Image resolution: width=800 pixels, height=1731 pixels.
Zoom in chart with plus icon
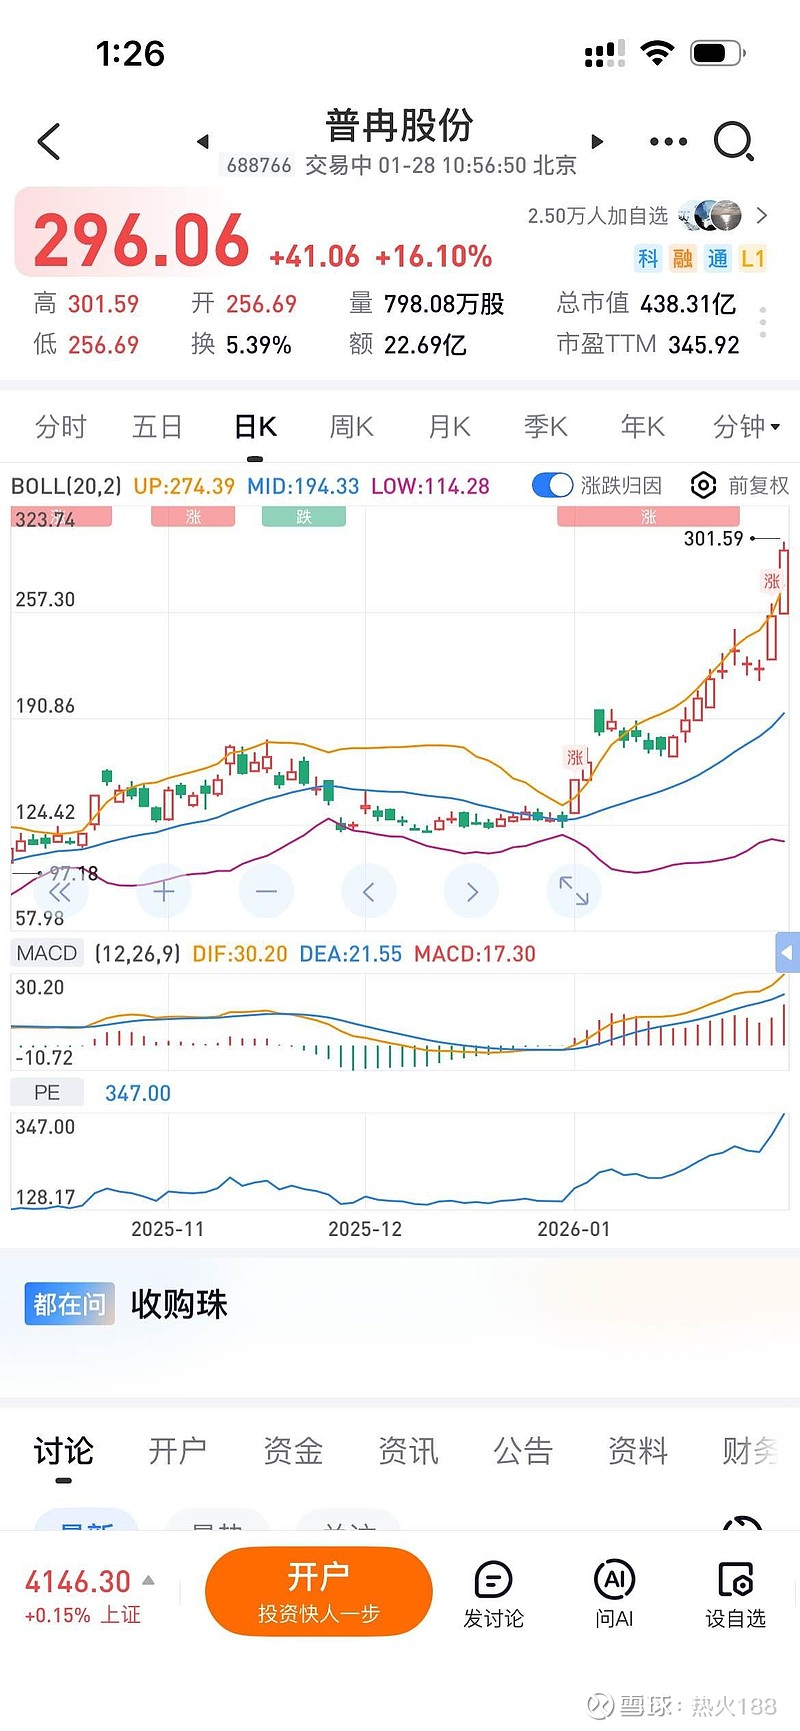[x=164, y=891]
